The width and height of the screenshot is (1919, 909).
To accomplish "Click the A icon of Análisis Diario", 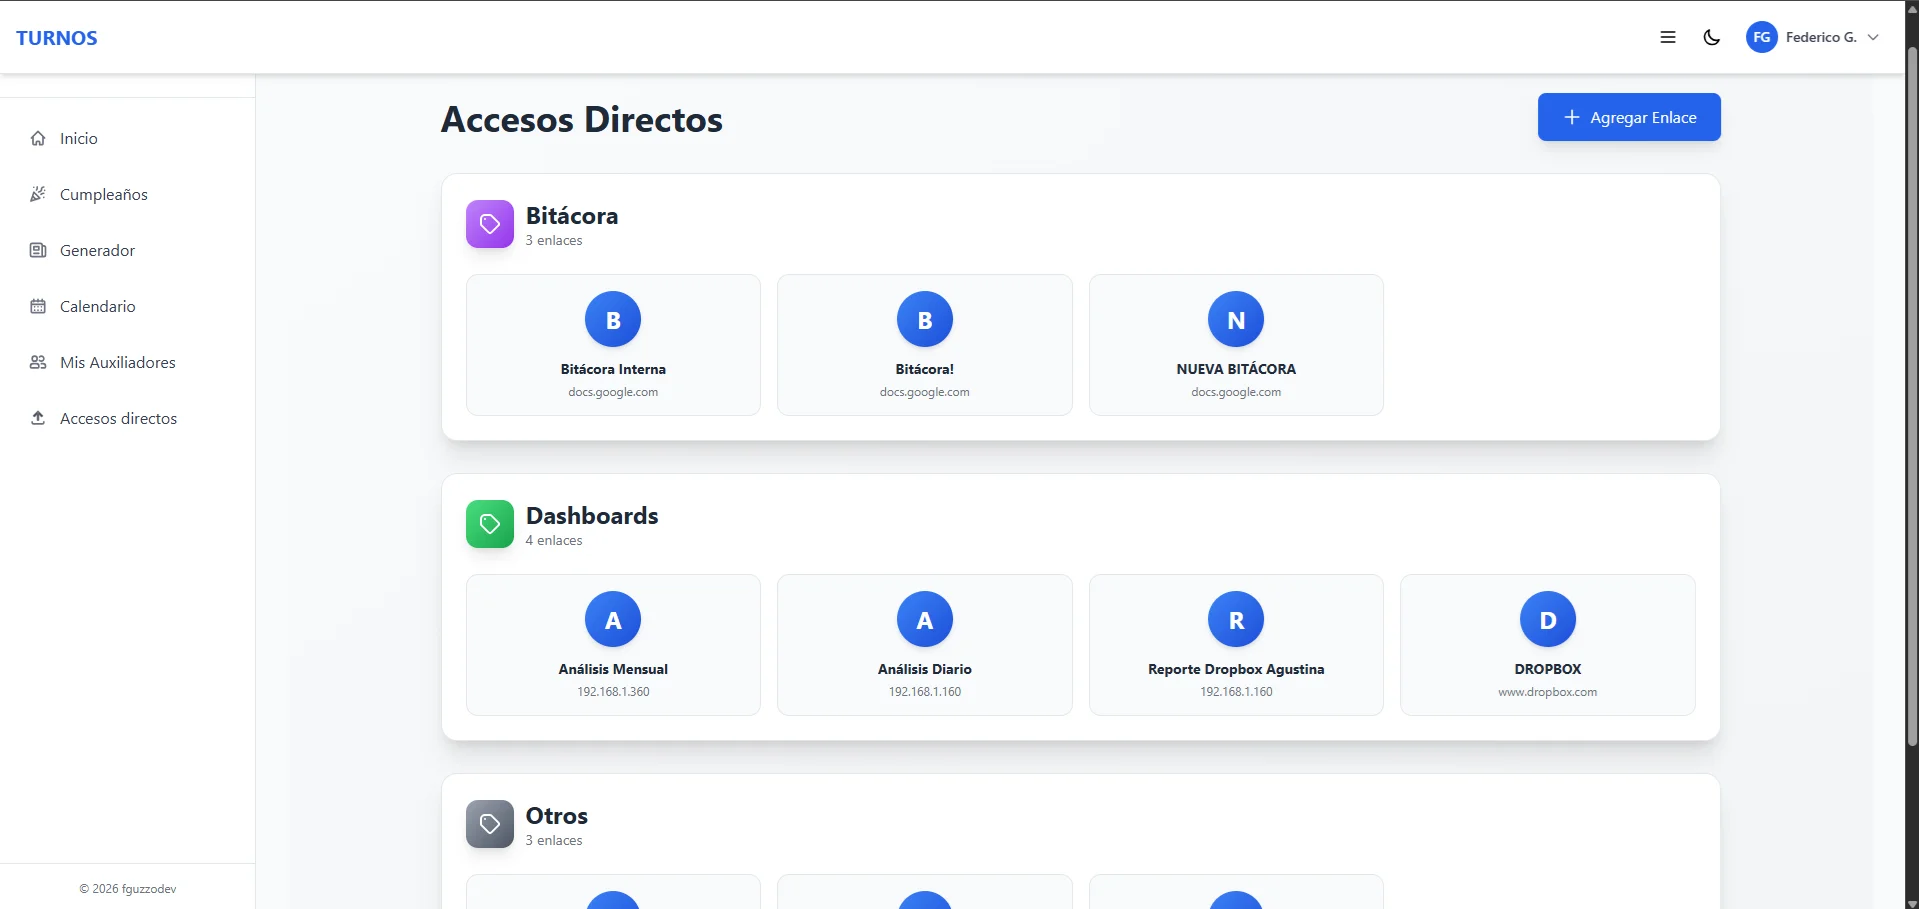I will click(925, 619).
